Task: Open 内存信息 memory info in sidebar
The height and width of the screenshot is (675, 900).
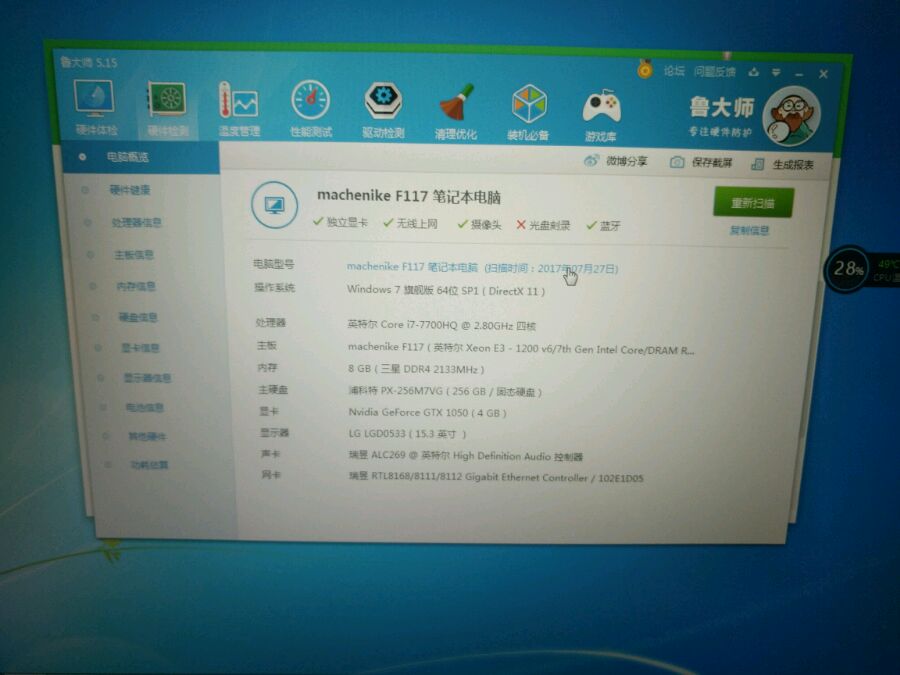Action: point(136,286)
